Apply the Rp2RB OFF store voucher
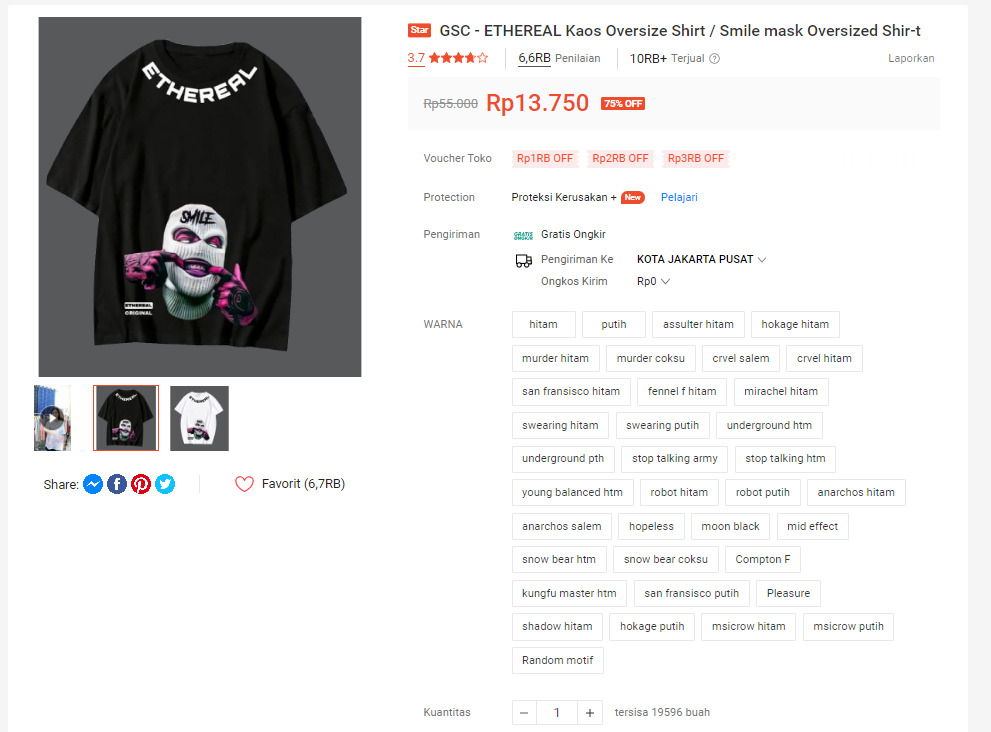 click(620, 159)
